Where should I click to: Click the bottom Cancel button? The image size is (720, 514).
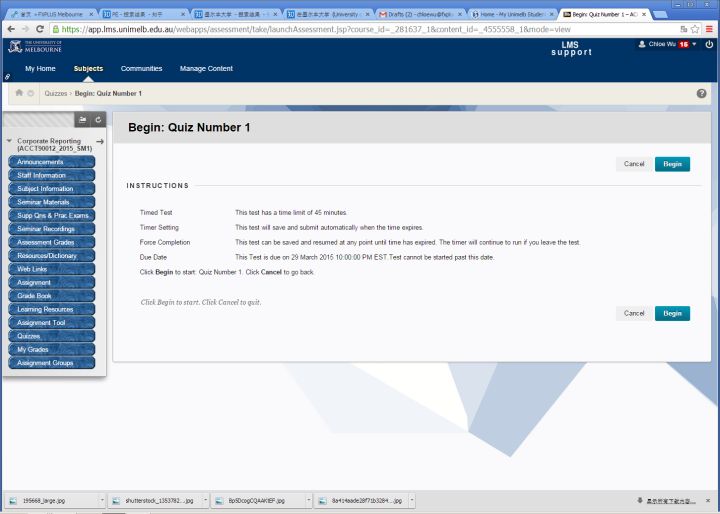coord(634,313)
